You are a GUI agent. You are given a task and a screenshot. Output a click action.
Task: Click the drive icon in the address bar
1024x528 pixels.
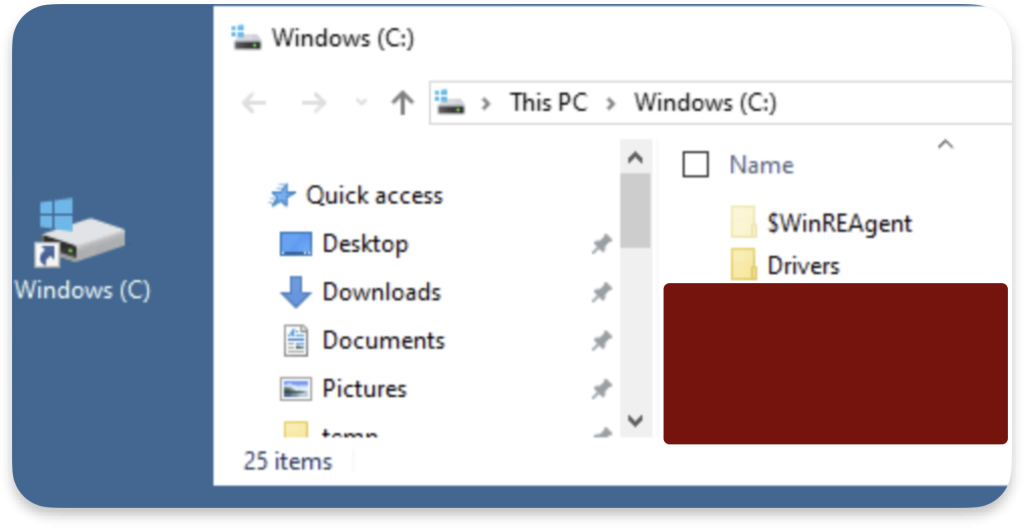pos(449,103)
